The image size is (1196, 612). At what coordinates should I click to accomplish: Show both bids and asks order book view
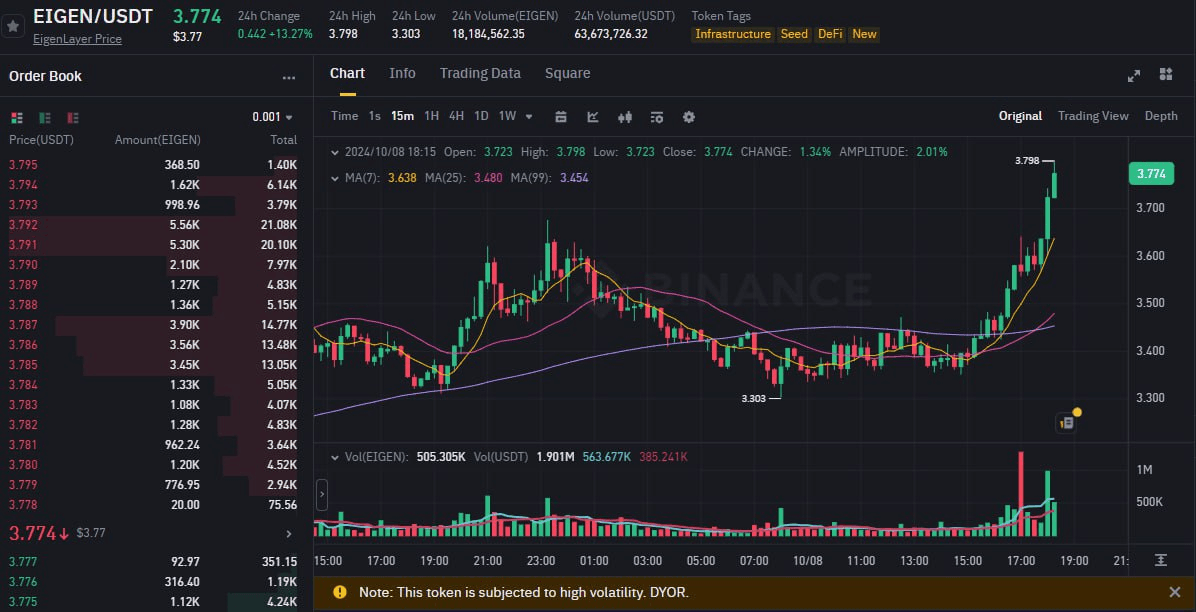coord(16,118)
